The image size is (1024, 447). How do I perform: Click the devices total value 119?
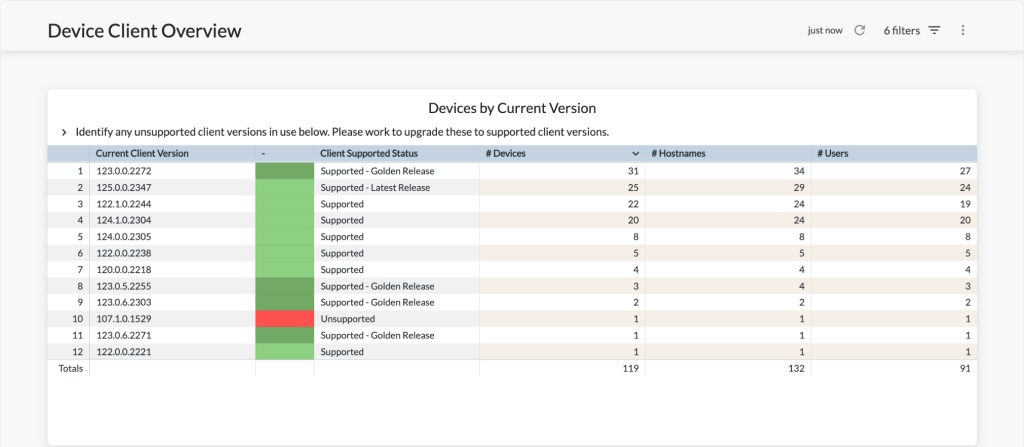point(631,369)
